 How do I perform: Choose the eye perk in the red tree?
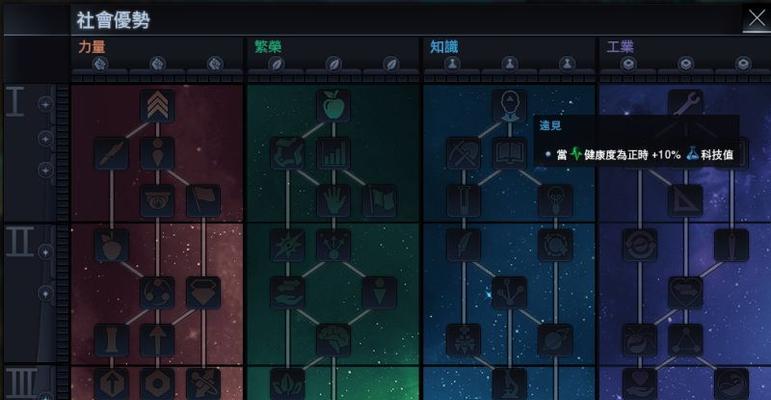157,201
